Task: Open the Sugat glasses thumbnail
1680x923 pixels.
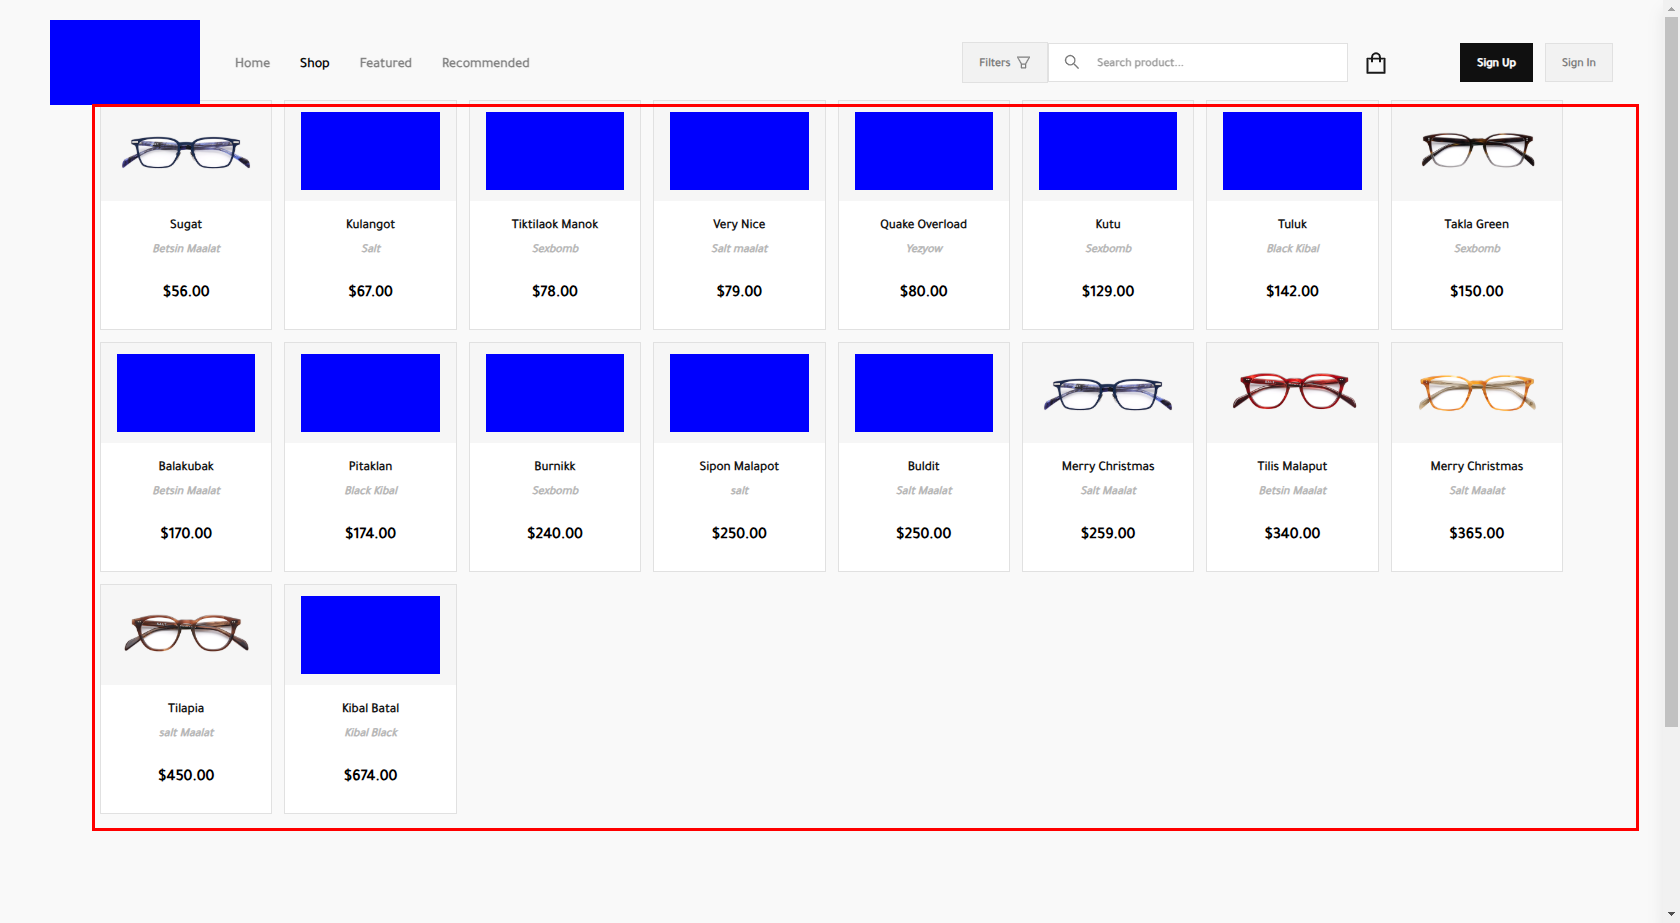Action: coord(186,152)
